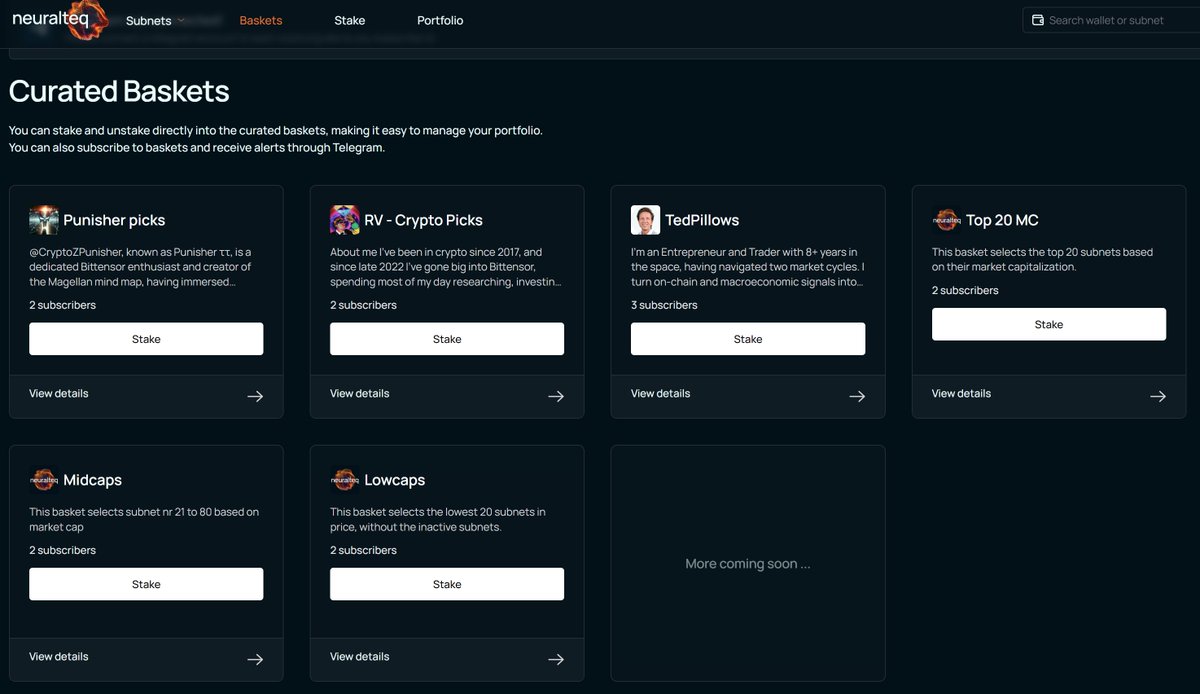The height and width of the screenshot is (694, 1200).
Task: Click the Midcaps title text
Action: click(92, 480)
